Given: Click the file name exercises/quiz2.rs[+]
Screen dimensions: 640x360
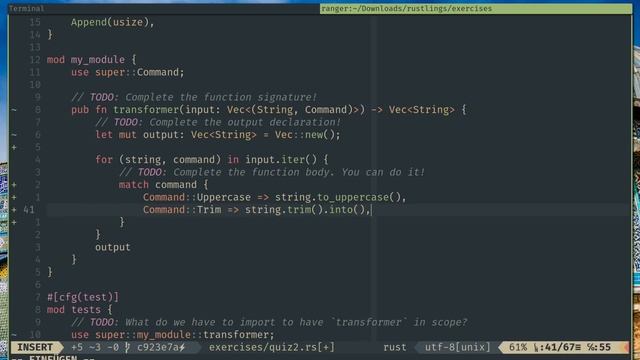Looking at the screenshot, I should (x=272, y=347).
